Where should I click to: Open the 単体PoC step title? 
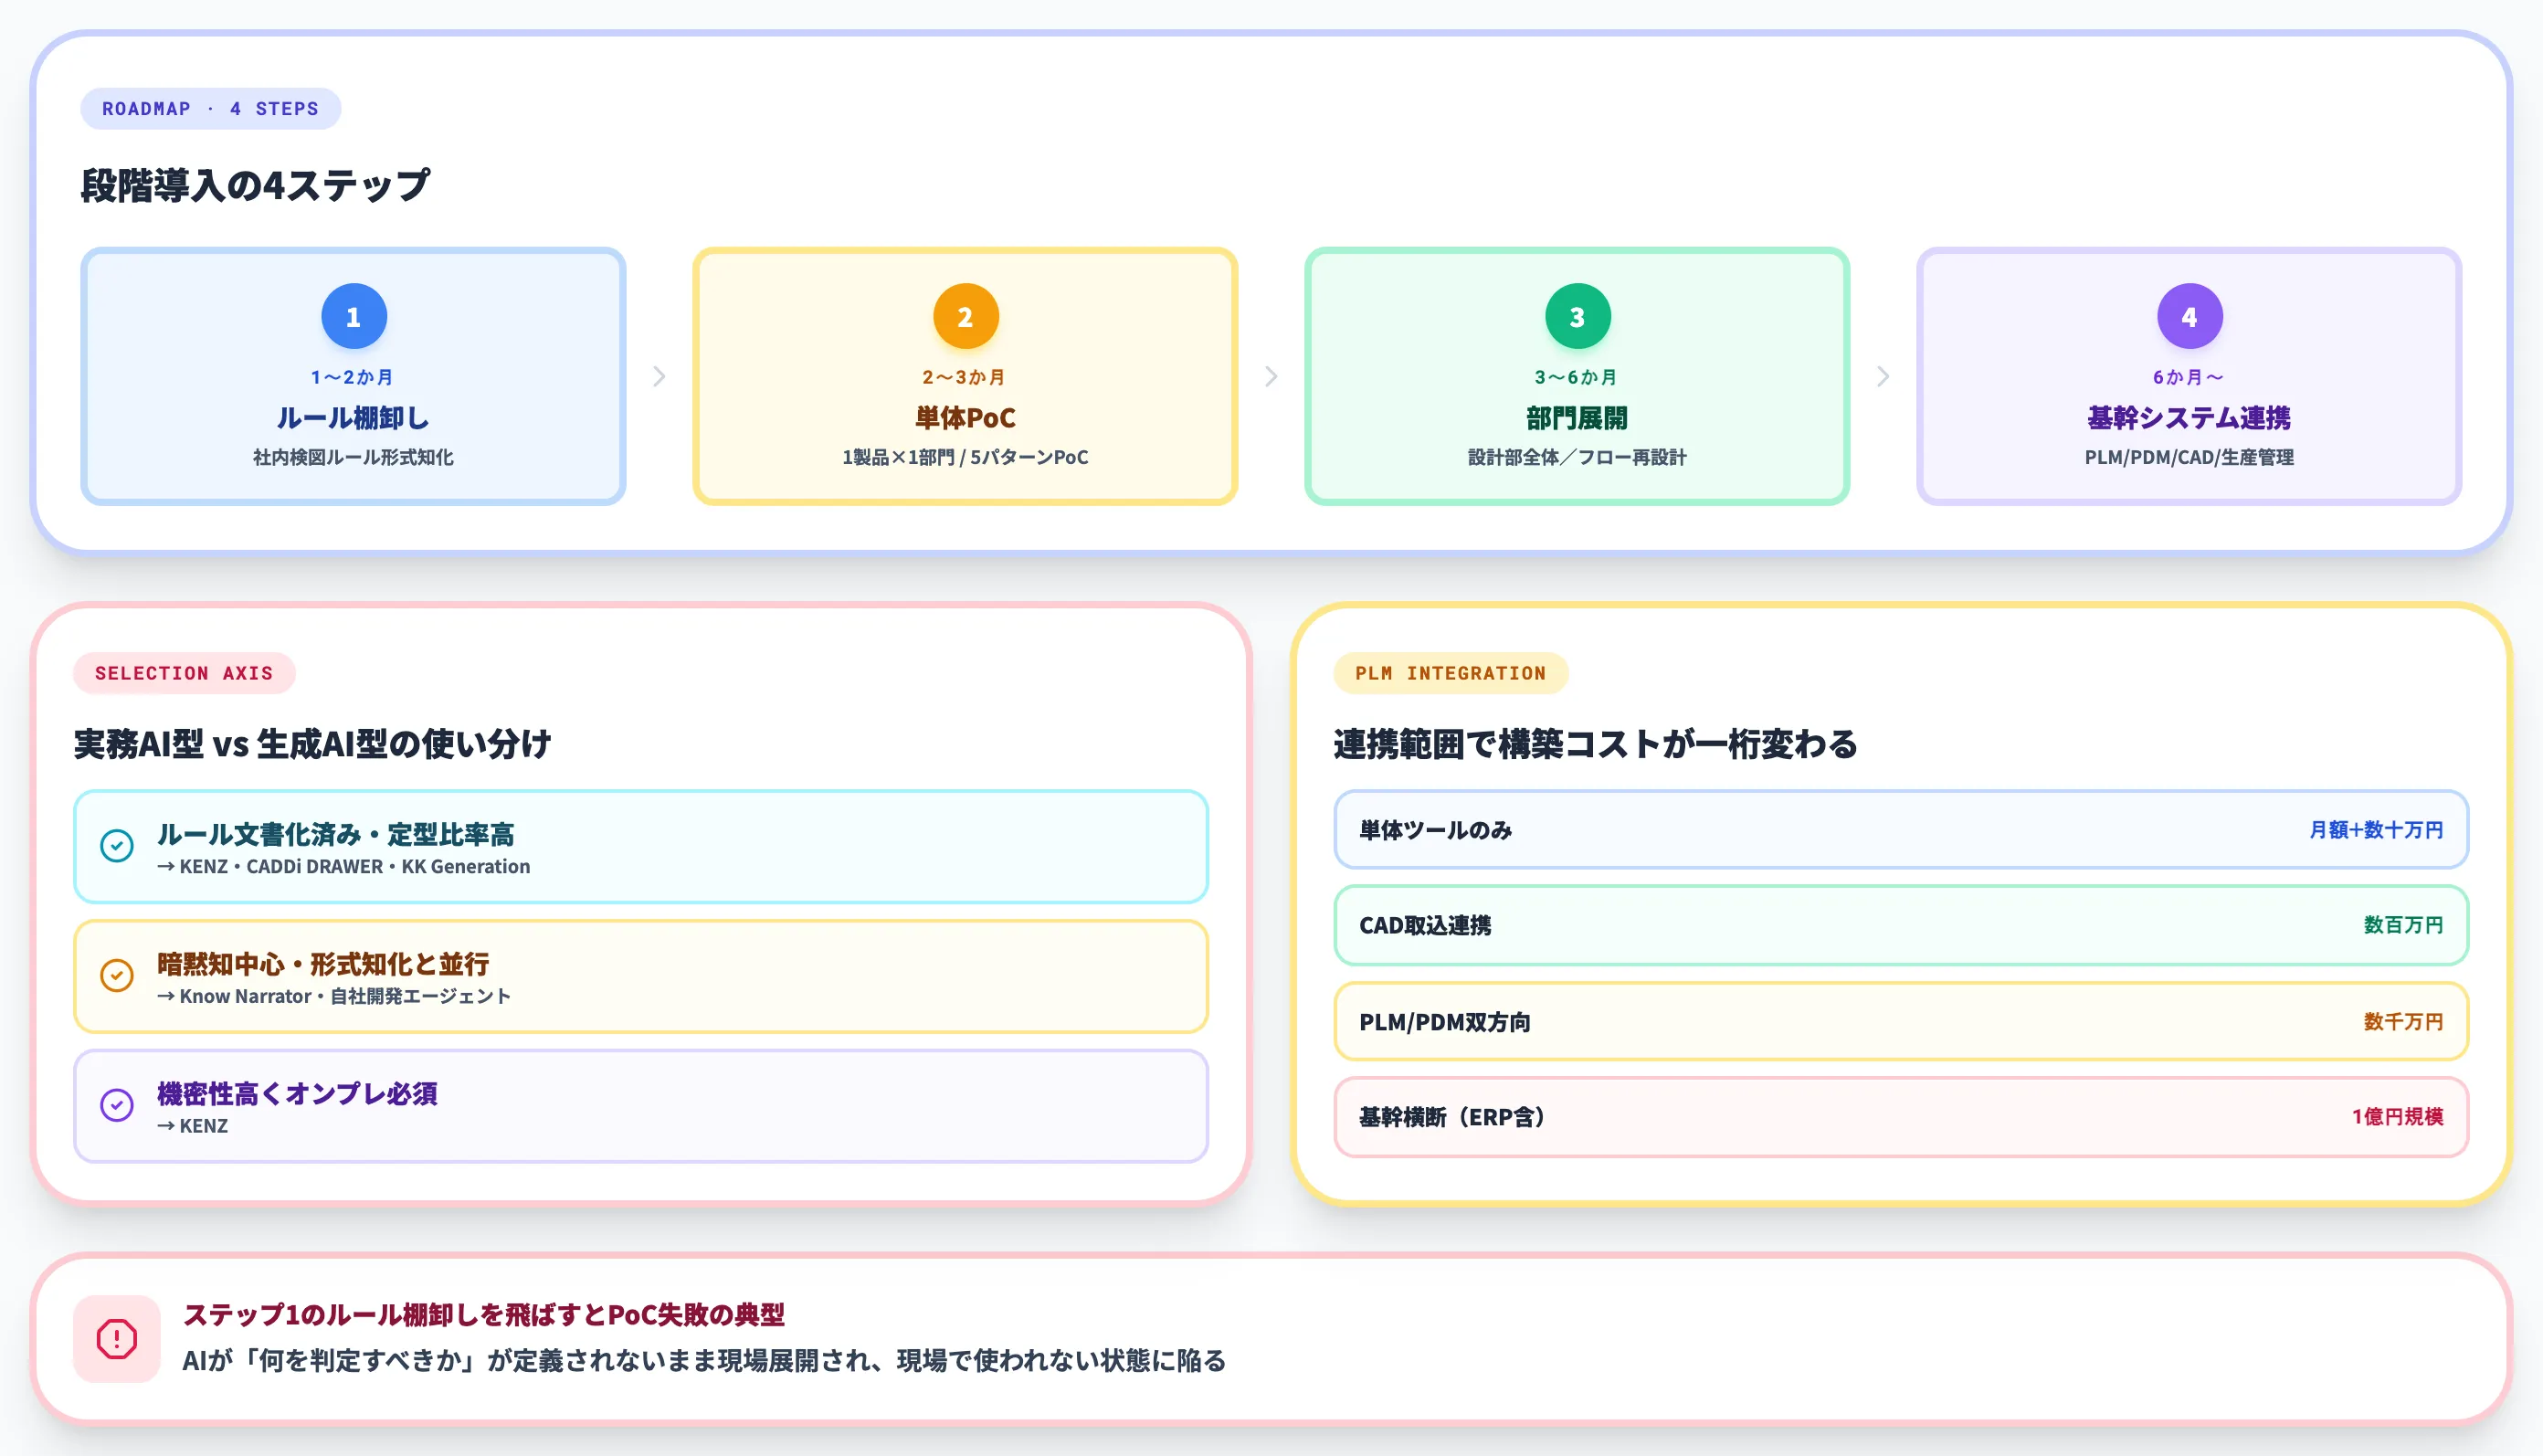point(965,418)
